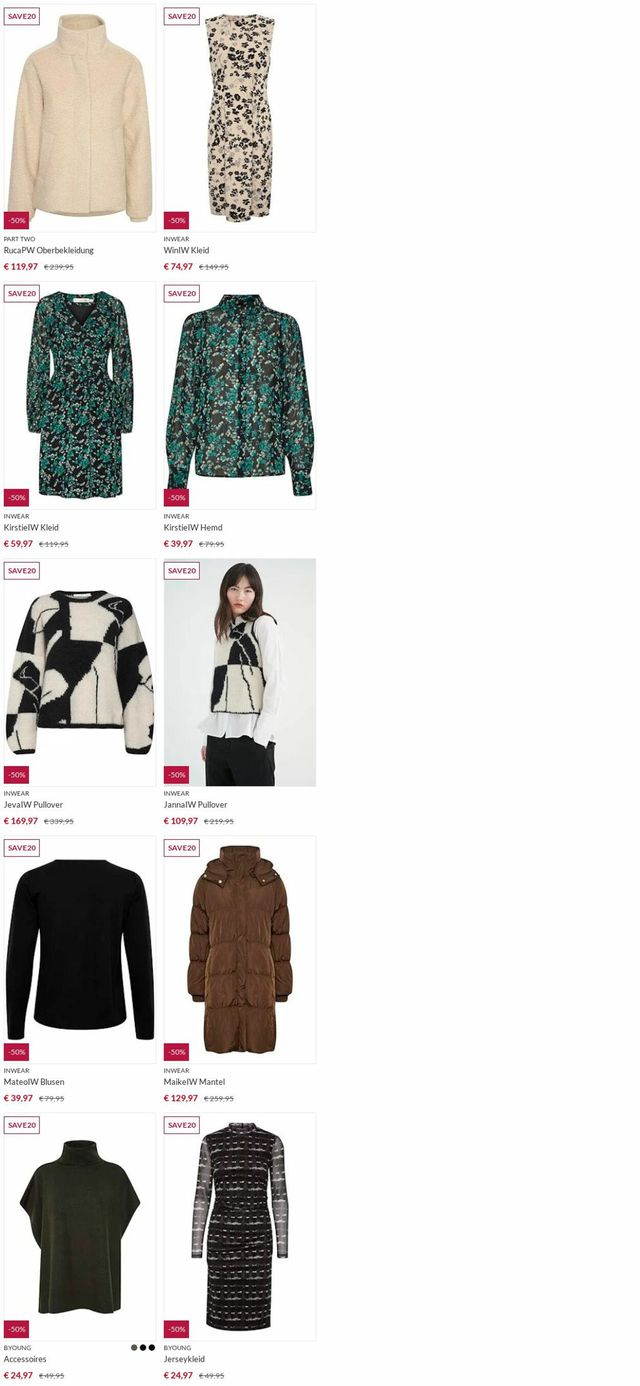Image resolution: width=640 pixels, height=1386 pixels.
Task: Select the last black swatch for Accessoires
Action: click(x=152, y=1347)
